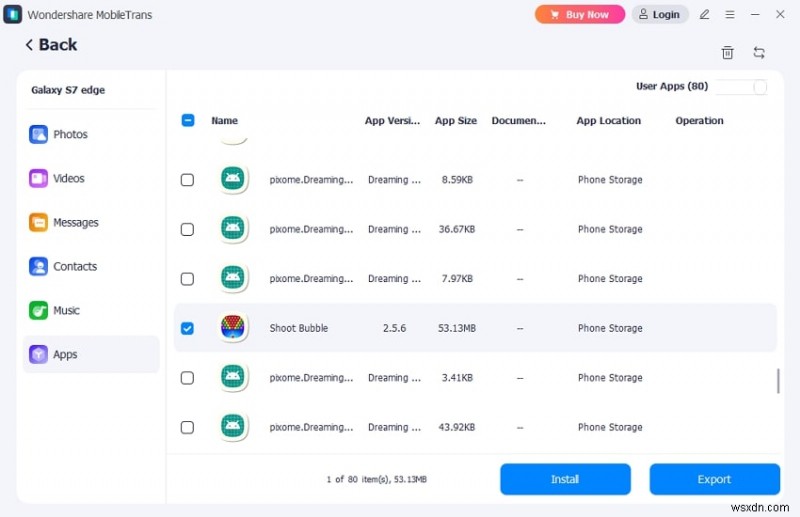
Task: Click the Android icon of 8.59KB app
Action: click(x=233, y=179)
